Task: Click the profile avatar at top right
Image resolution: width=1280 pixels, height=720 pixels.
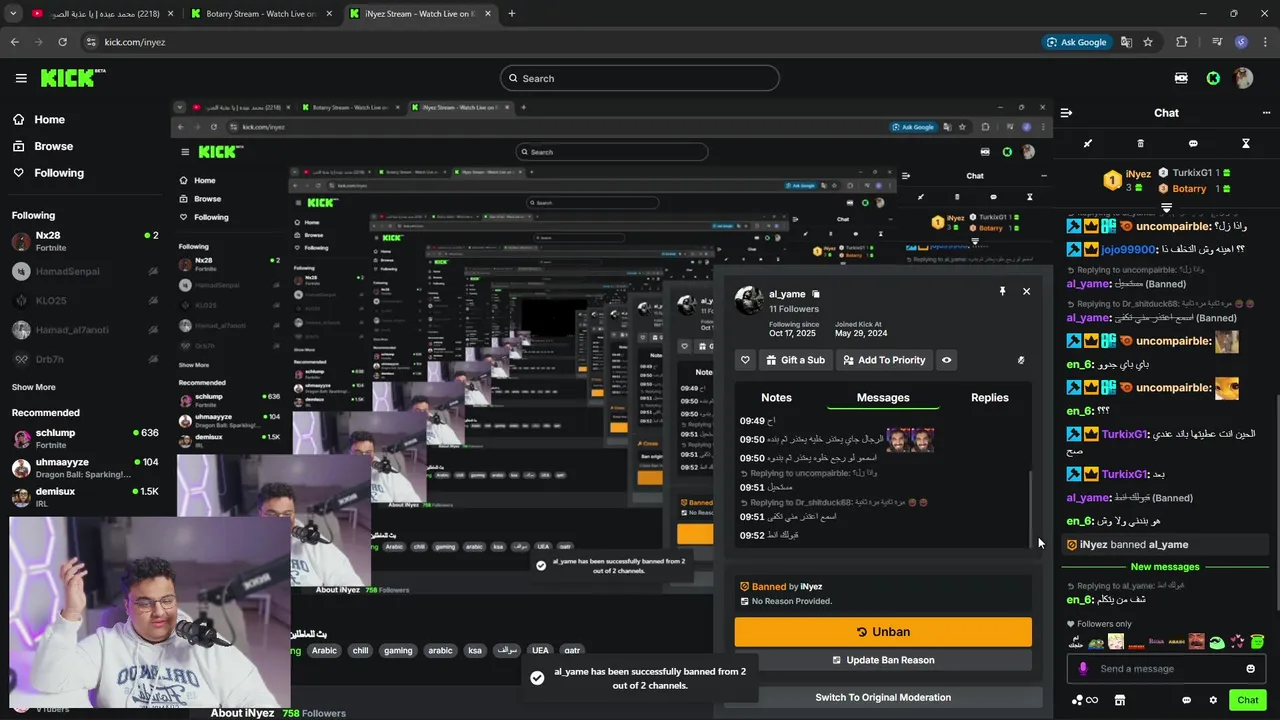Action: pyautogui.click(x=1243, y=78)
